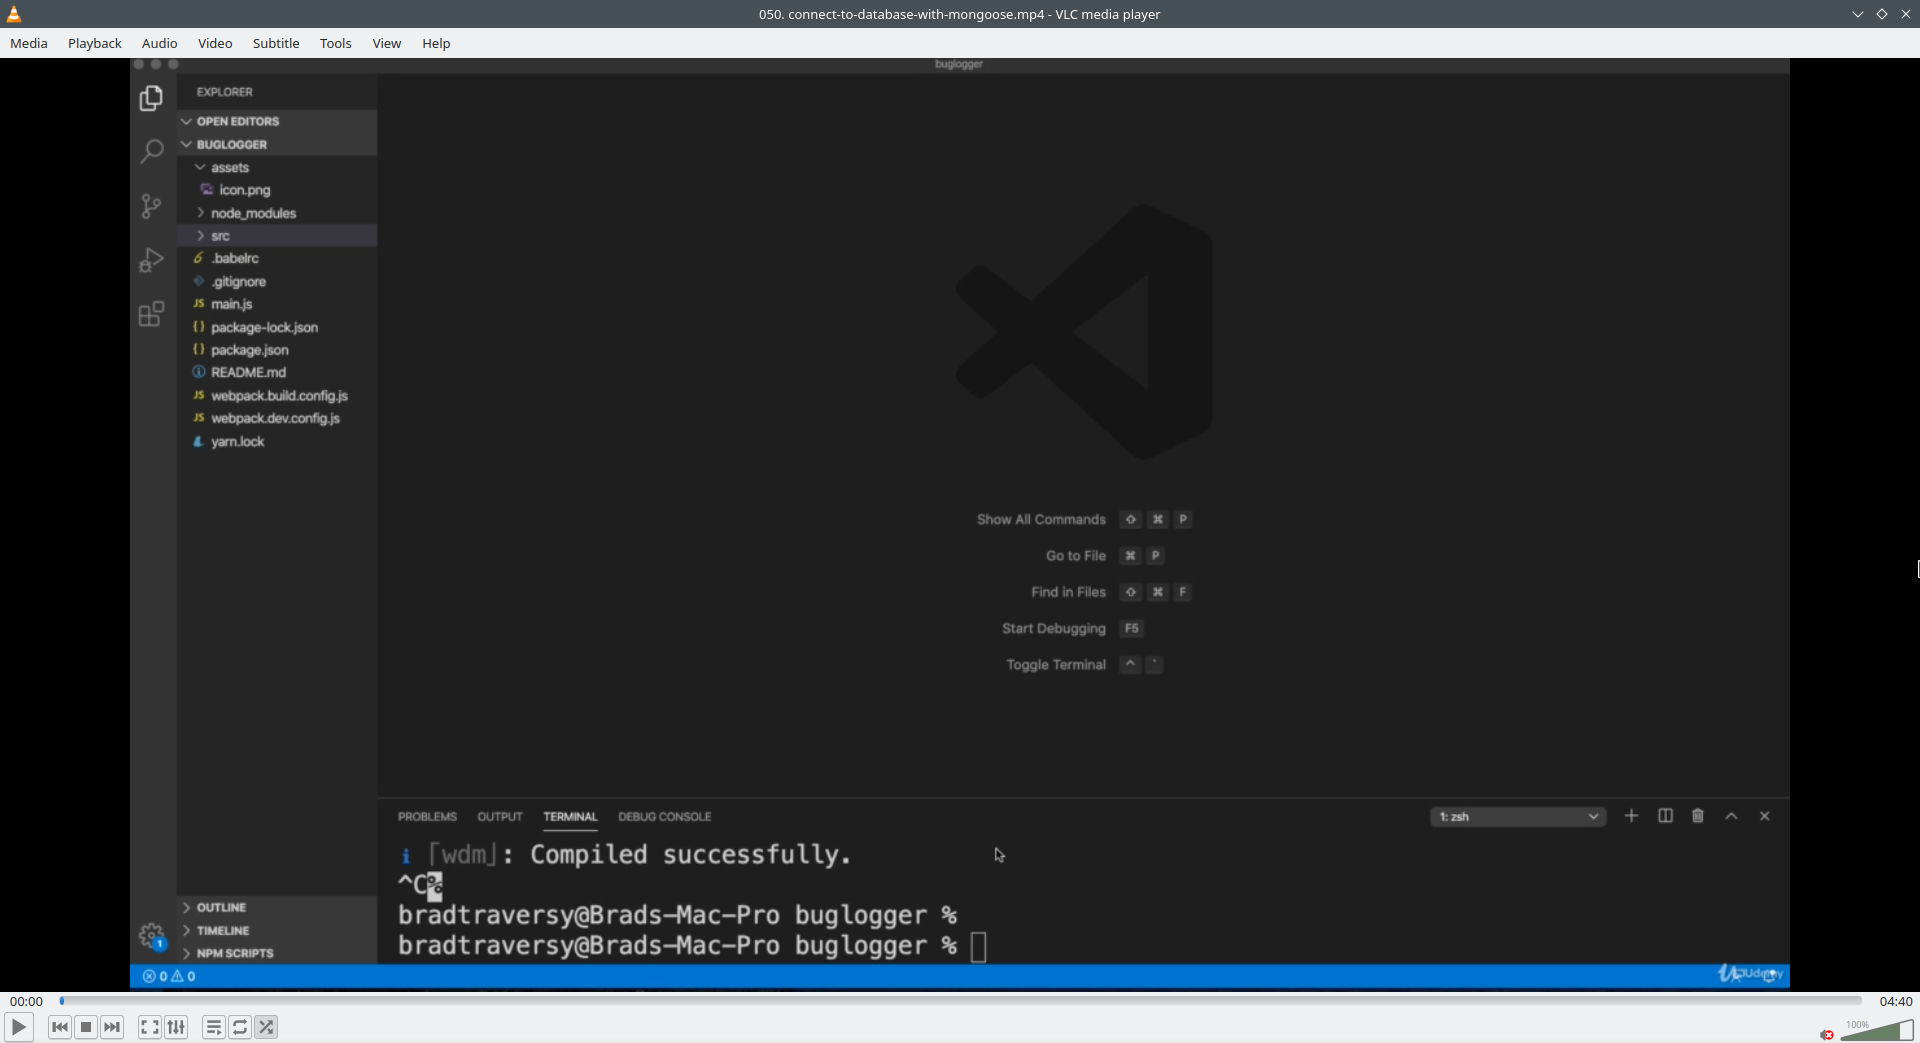Stop playback with the VLC stop button
1920x1043 pixels.
pos(86,1027)
